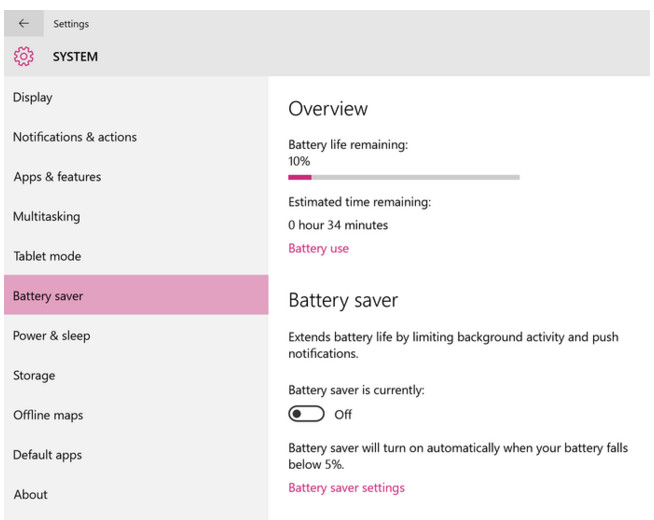Click the battery life remaining progress bar
This screenshot has width=654, height=520.
click(404, 177)
